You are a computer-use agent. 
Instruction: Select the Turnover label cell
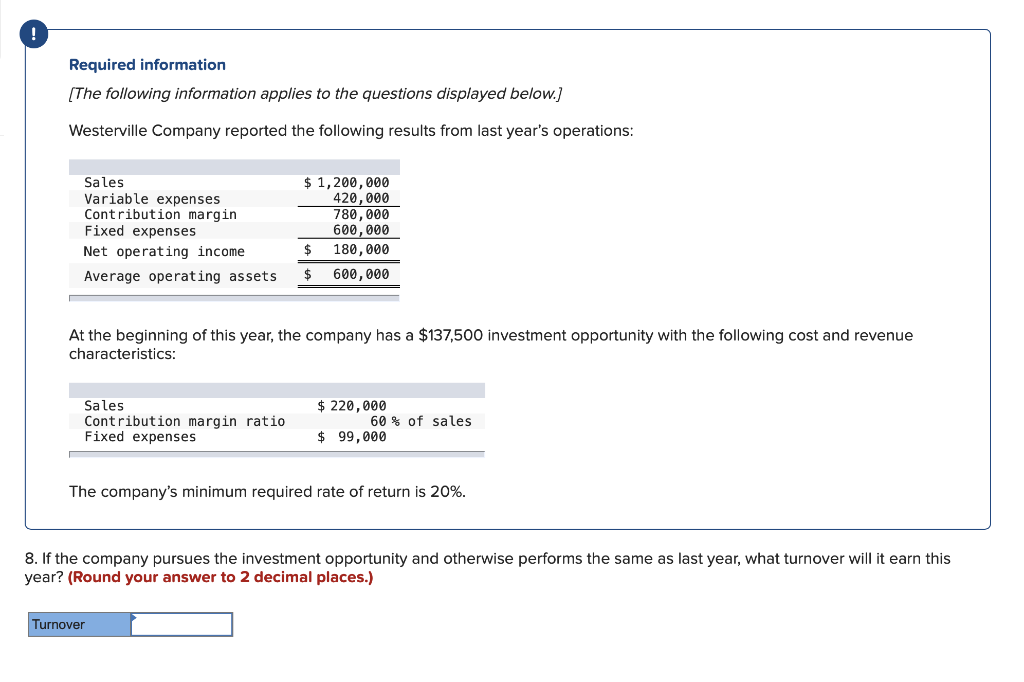tap(80, 625)
